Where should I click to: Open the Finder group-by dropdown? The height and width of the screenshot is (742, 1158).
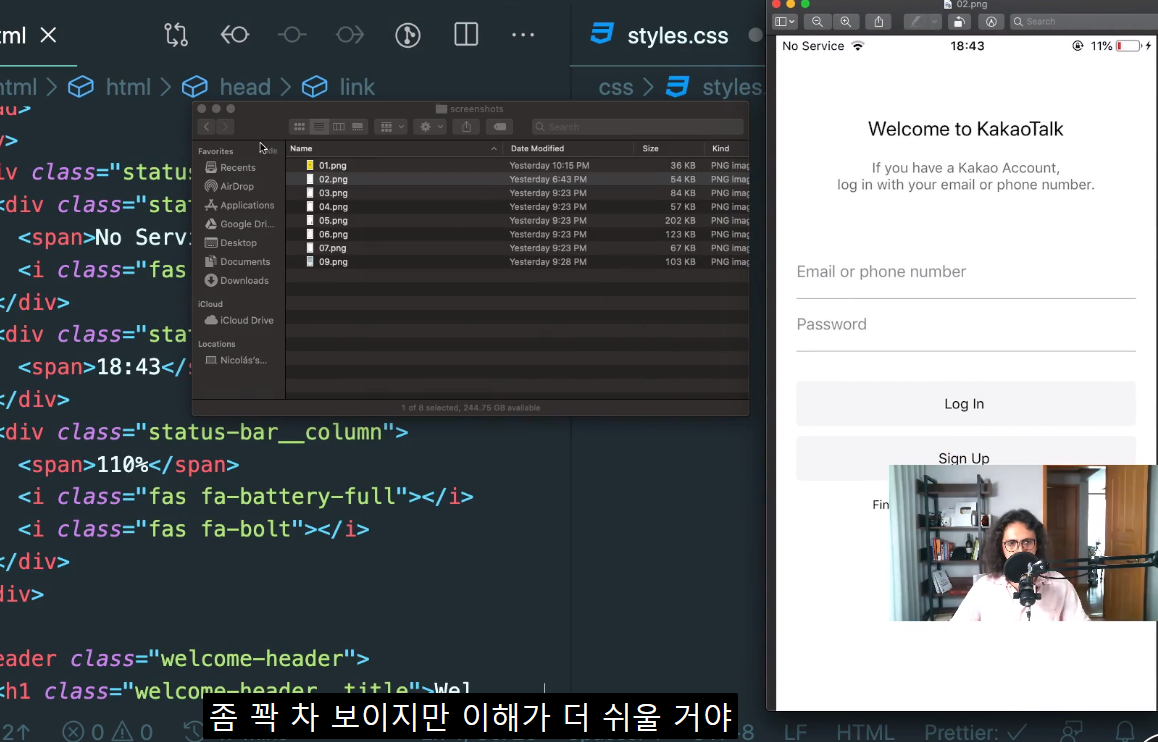[391, 127]
